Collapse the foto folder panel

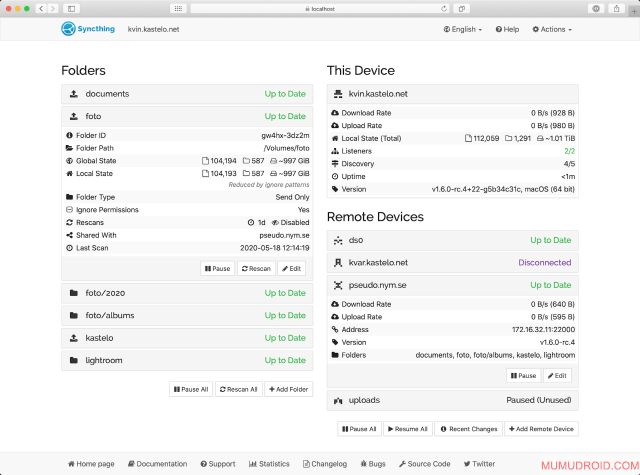(x=187, y=116)
